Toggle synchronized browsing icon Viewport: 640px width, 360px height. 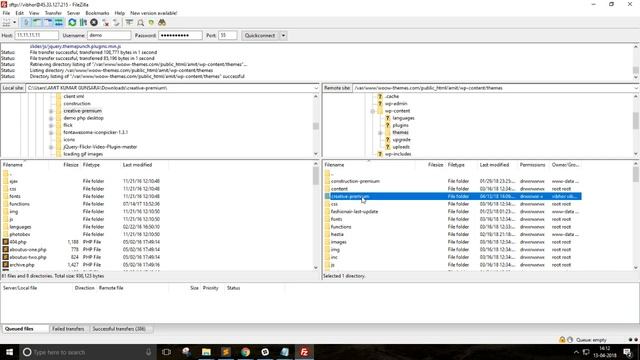pos(151,22)
